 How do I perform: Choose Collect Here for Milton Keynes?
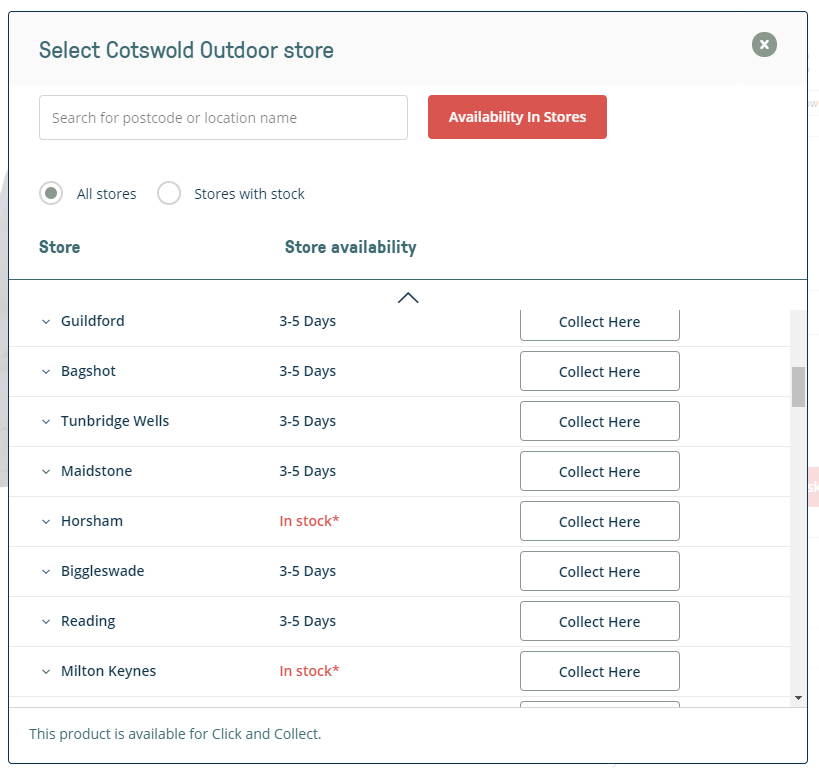[599, 671]
